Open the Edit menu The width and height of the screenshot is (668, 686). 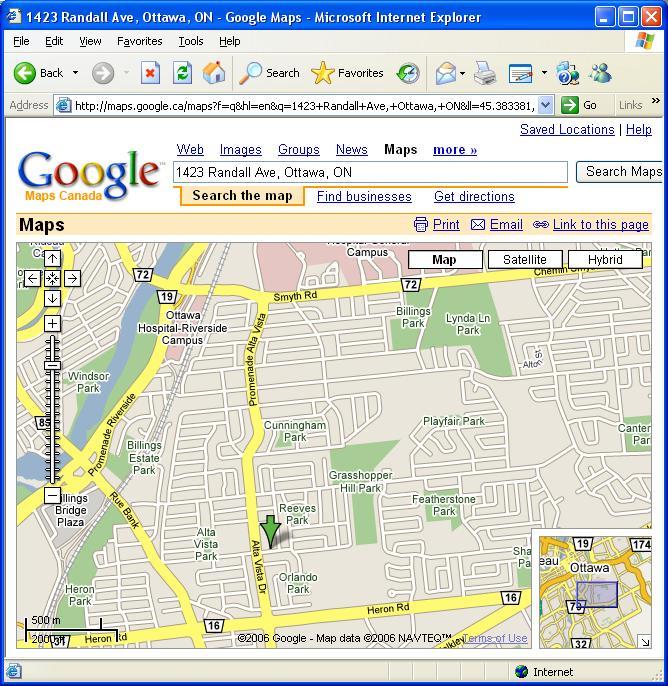[x=54, y=41]
